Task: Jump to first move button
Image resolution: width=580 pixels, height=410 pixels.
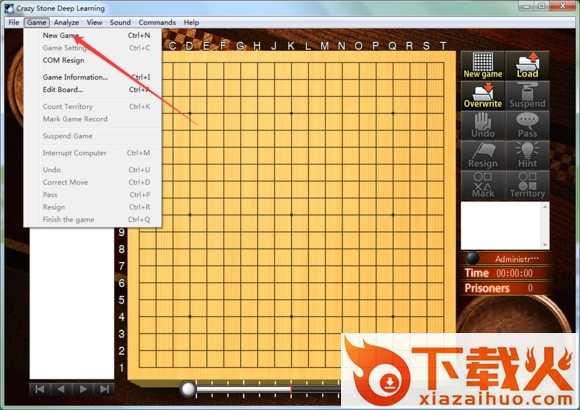Action: [x=40, y=389]
